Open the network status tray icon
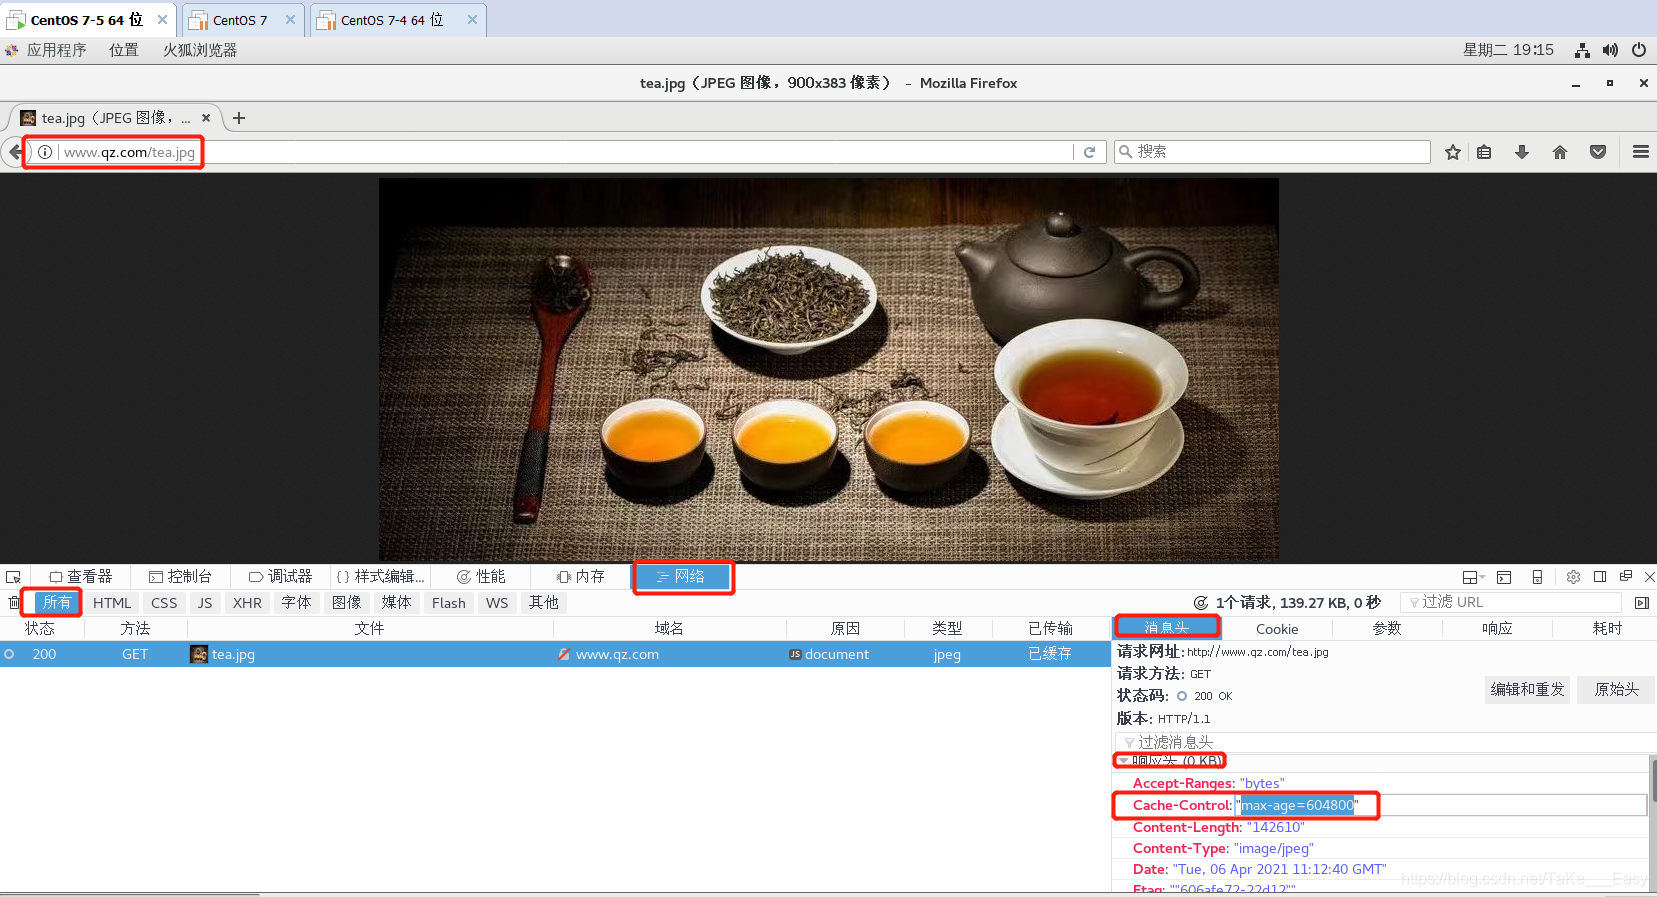Viewport: 1657px width, 897px height. (1582, 50)
